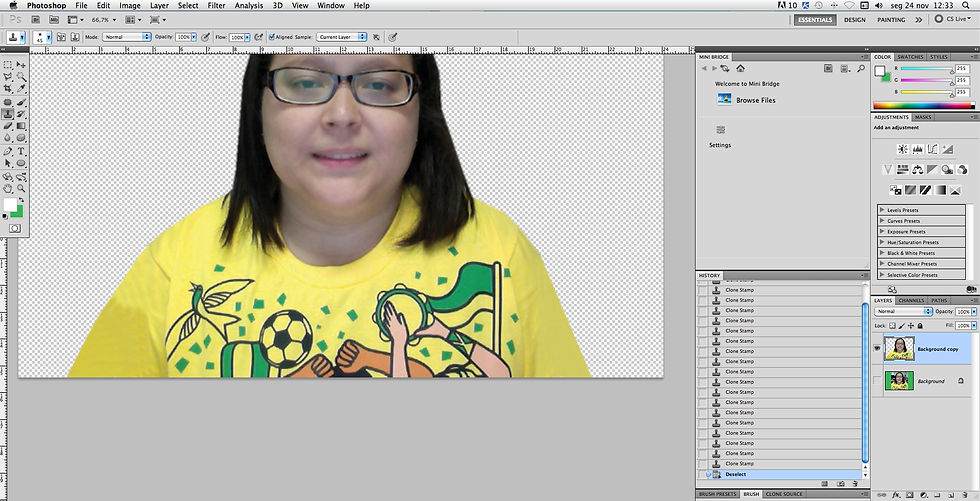Click Mini Bridge home icon
The image size is (980, 501).
tap(741, 69)
